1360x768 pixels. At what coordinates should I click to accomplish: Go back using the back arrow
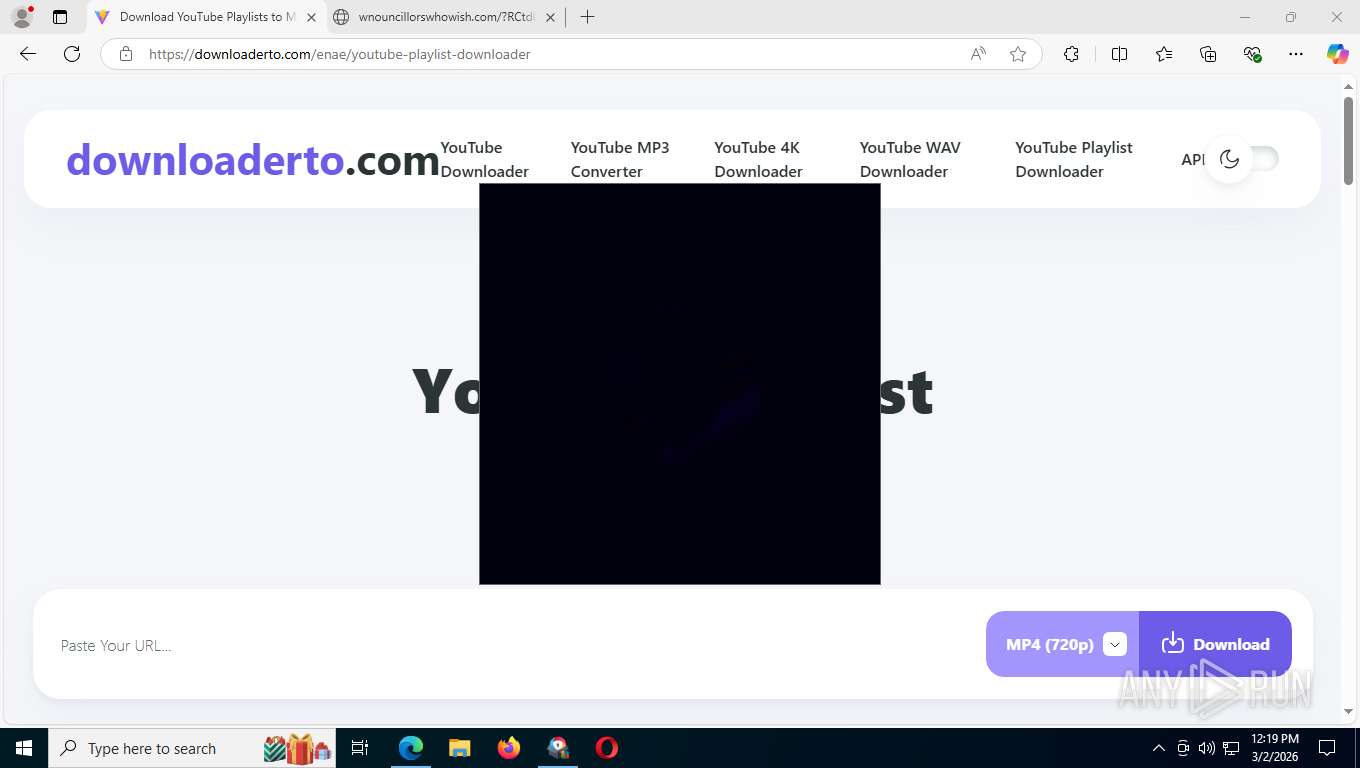[x=28, y=54]
